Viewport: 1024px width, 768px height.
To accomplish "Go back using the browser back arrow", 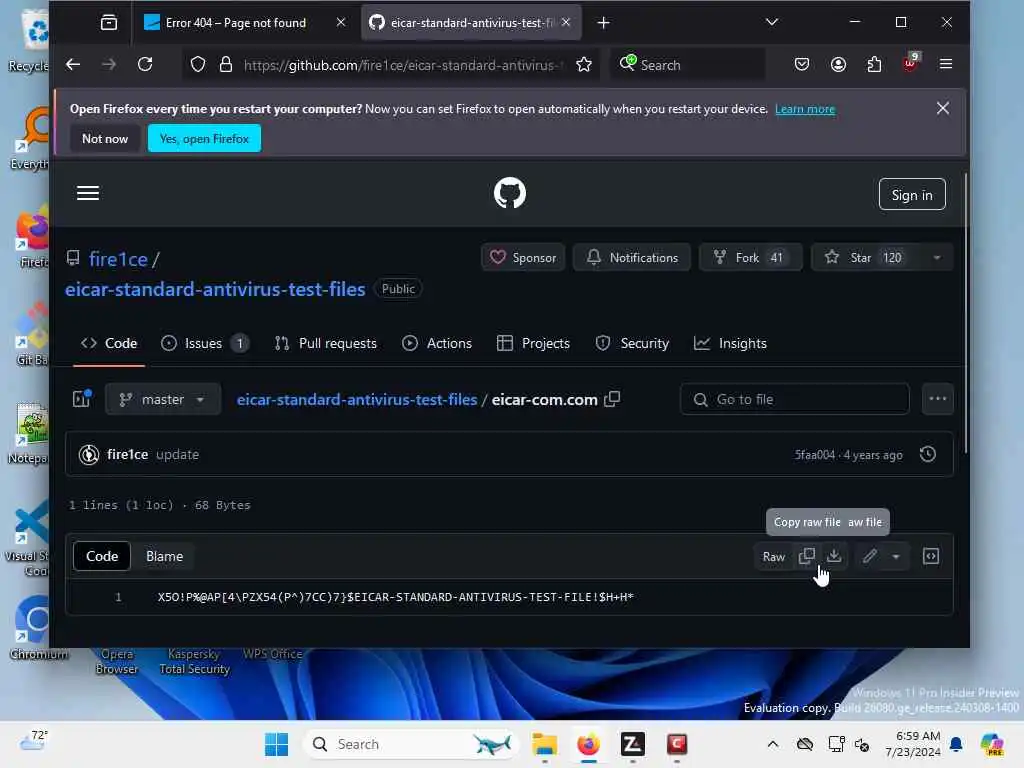I will coord(73,64).
